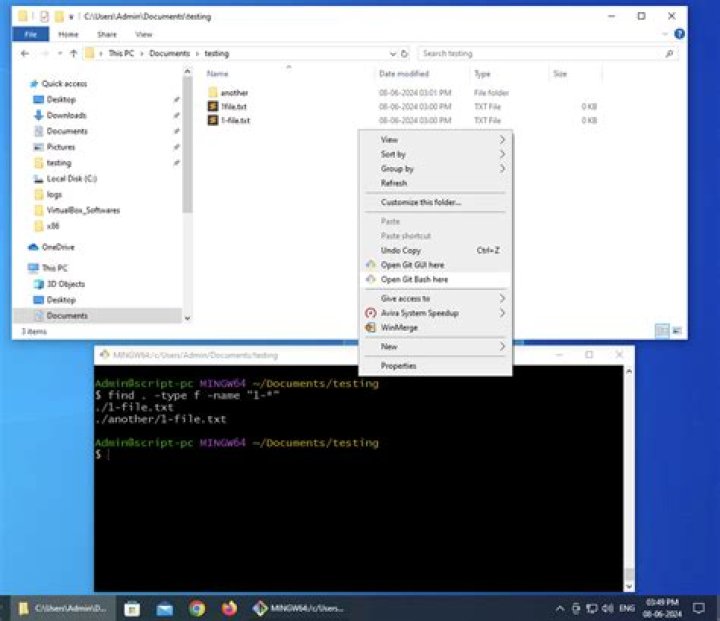
Task: Launch Firefox from the taskbar
Action: (229, 609)
